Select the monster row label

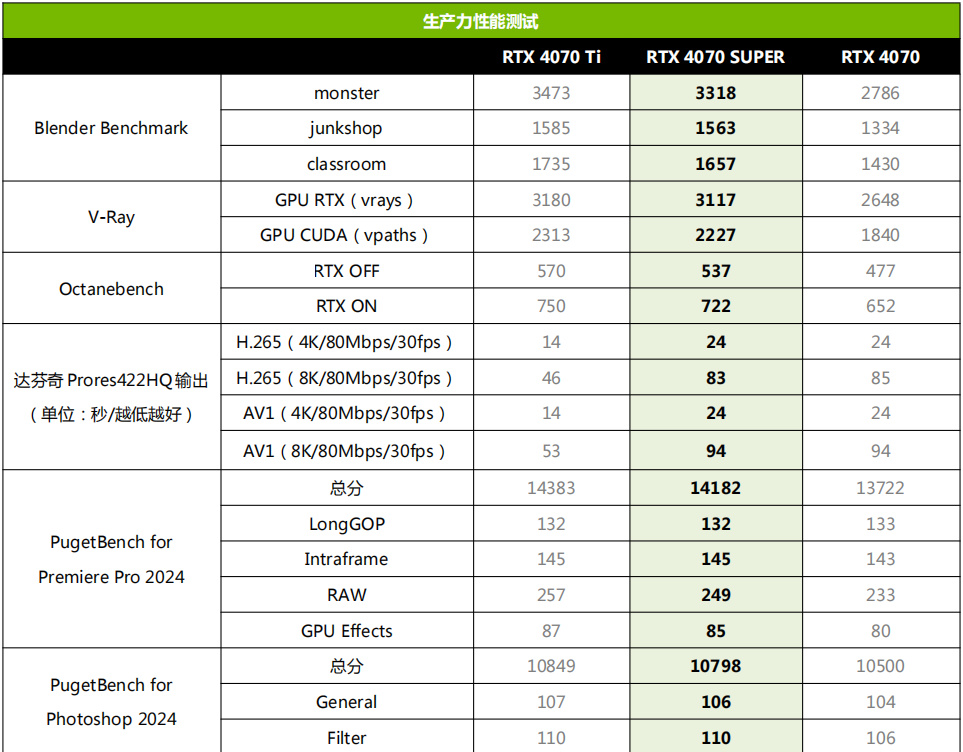click(346, 93)
